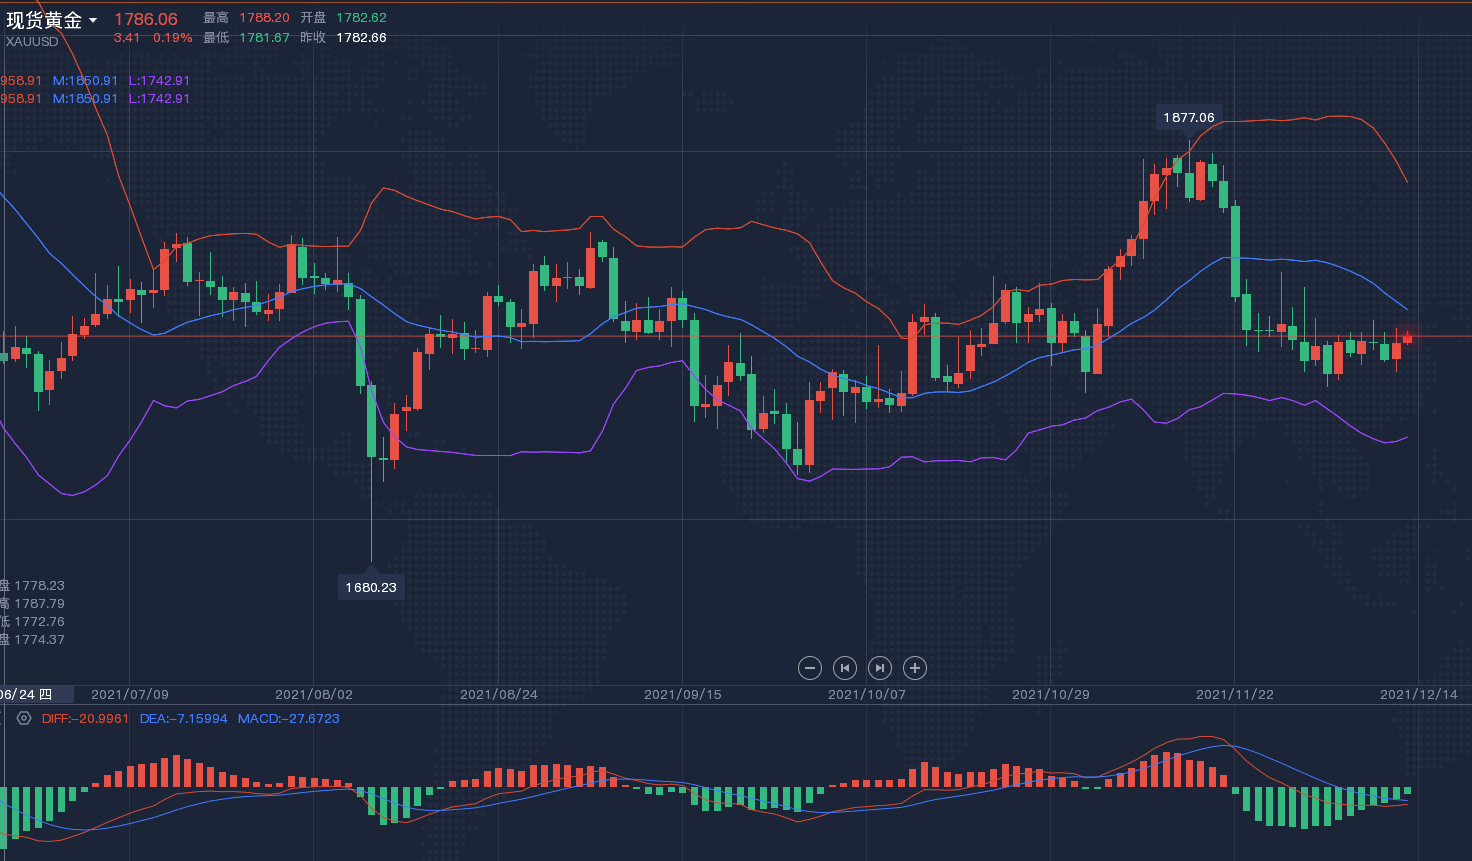Image resolution: width=1472 pixels, height=861 pixels.
Task: Click the MACD indicator value label
Action: [288, 718]
